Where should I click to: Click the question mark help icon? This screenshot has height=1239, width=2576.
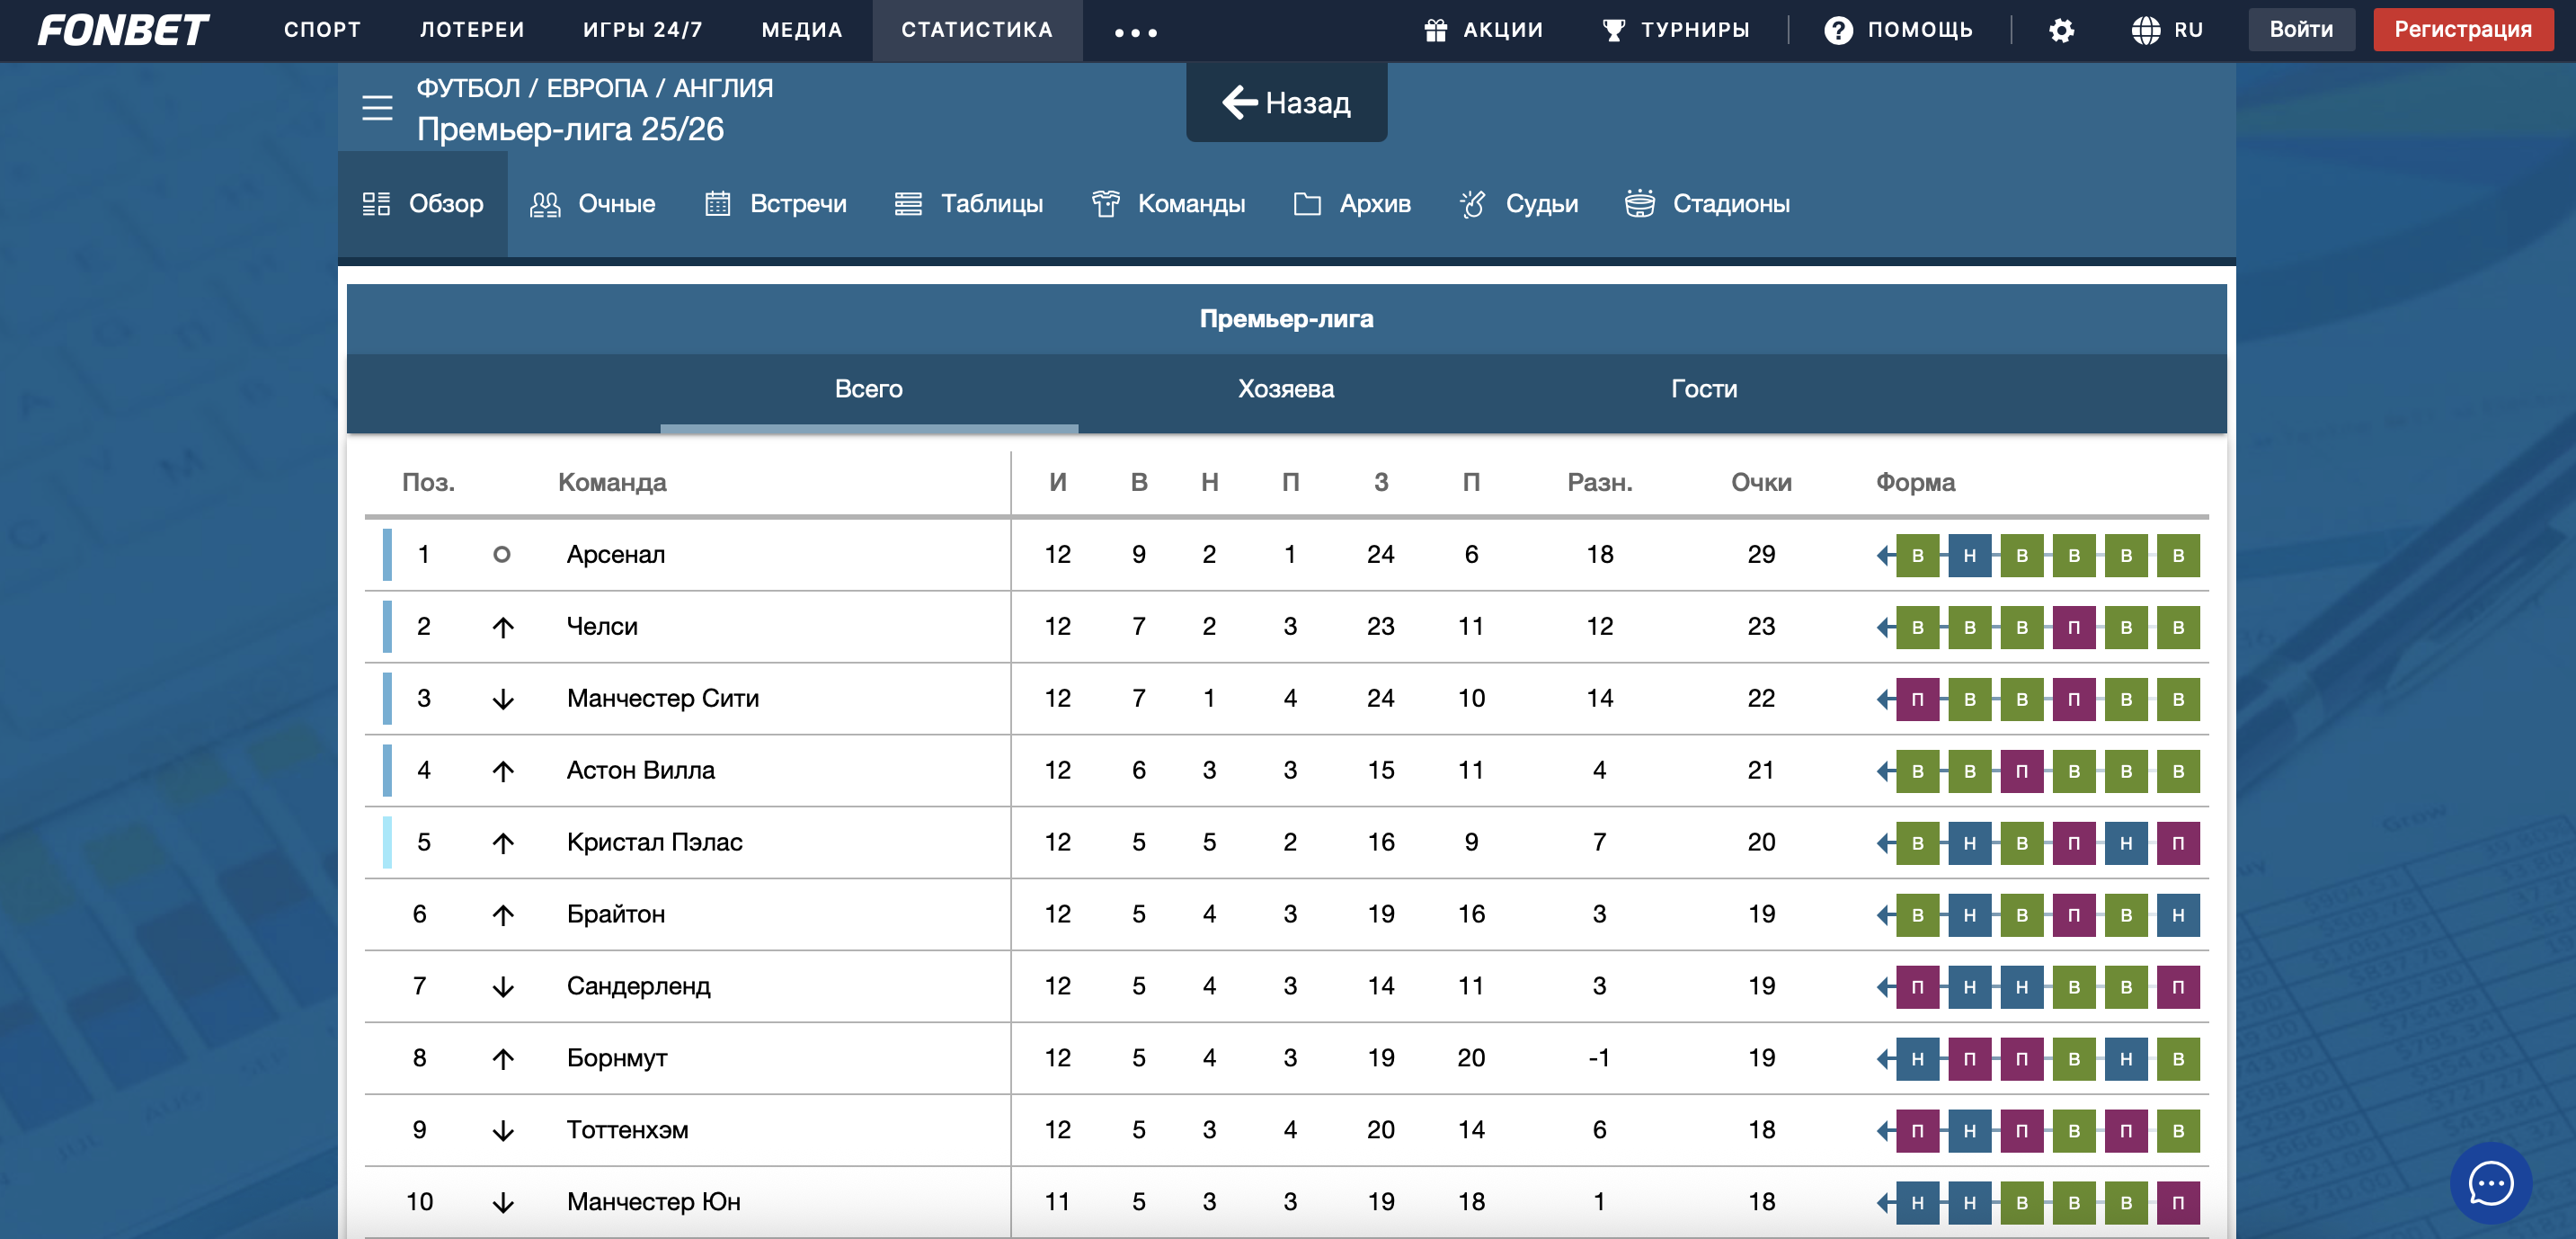pos(1838,30)
